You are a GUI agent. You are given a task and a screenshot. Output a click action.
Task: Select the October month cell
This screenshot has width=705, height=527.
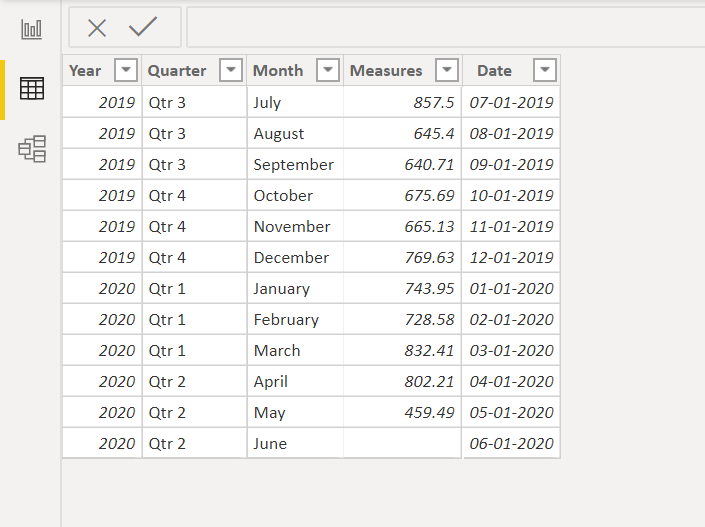pyautogui.click(x=295, y=196)
